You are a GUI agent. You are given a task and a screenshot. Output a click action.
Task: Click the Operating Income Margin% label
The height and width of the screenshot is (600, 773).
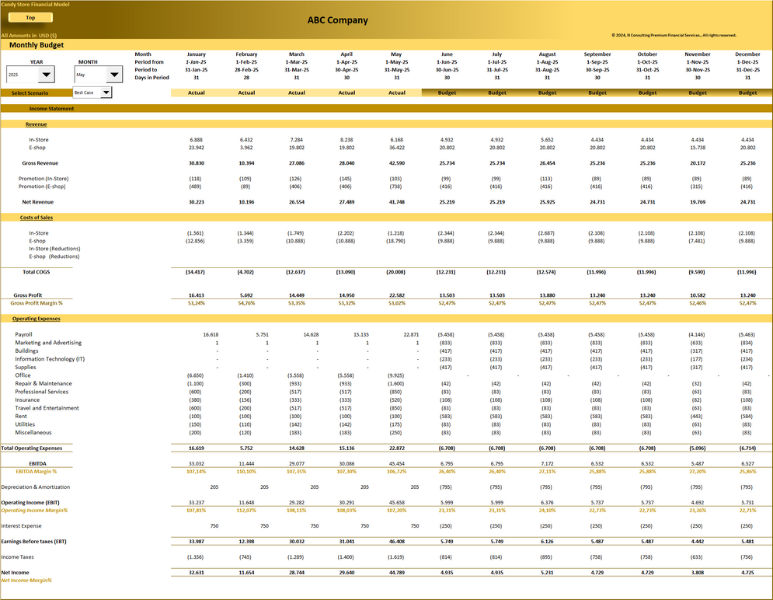[35, 510]
